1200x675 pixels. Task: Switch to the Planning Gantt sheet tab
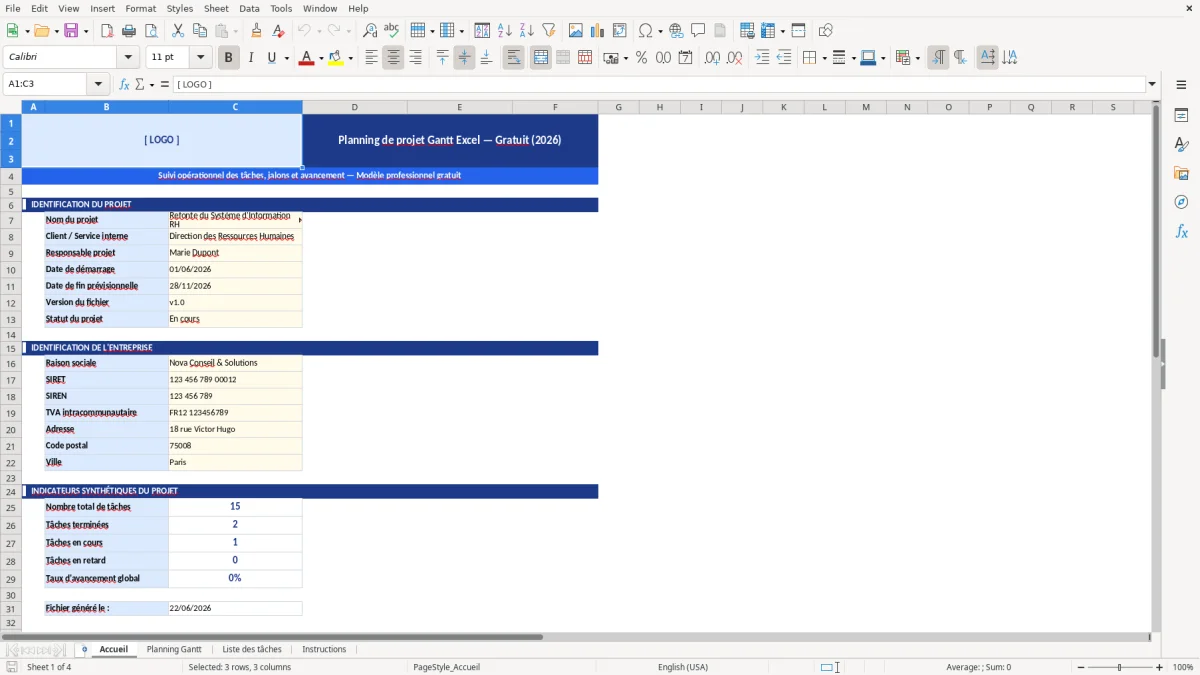(x=174, y=649)
